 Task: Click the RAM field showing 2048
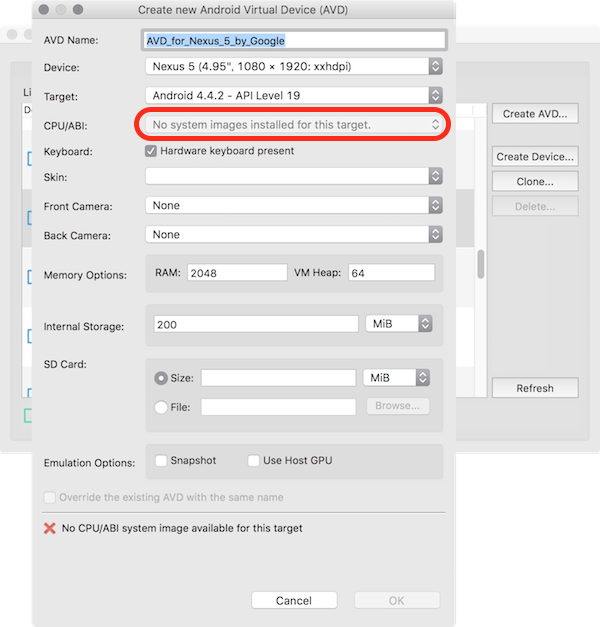coord(237,273)
